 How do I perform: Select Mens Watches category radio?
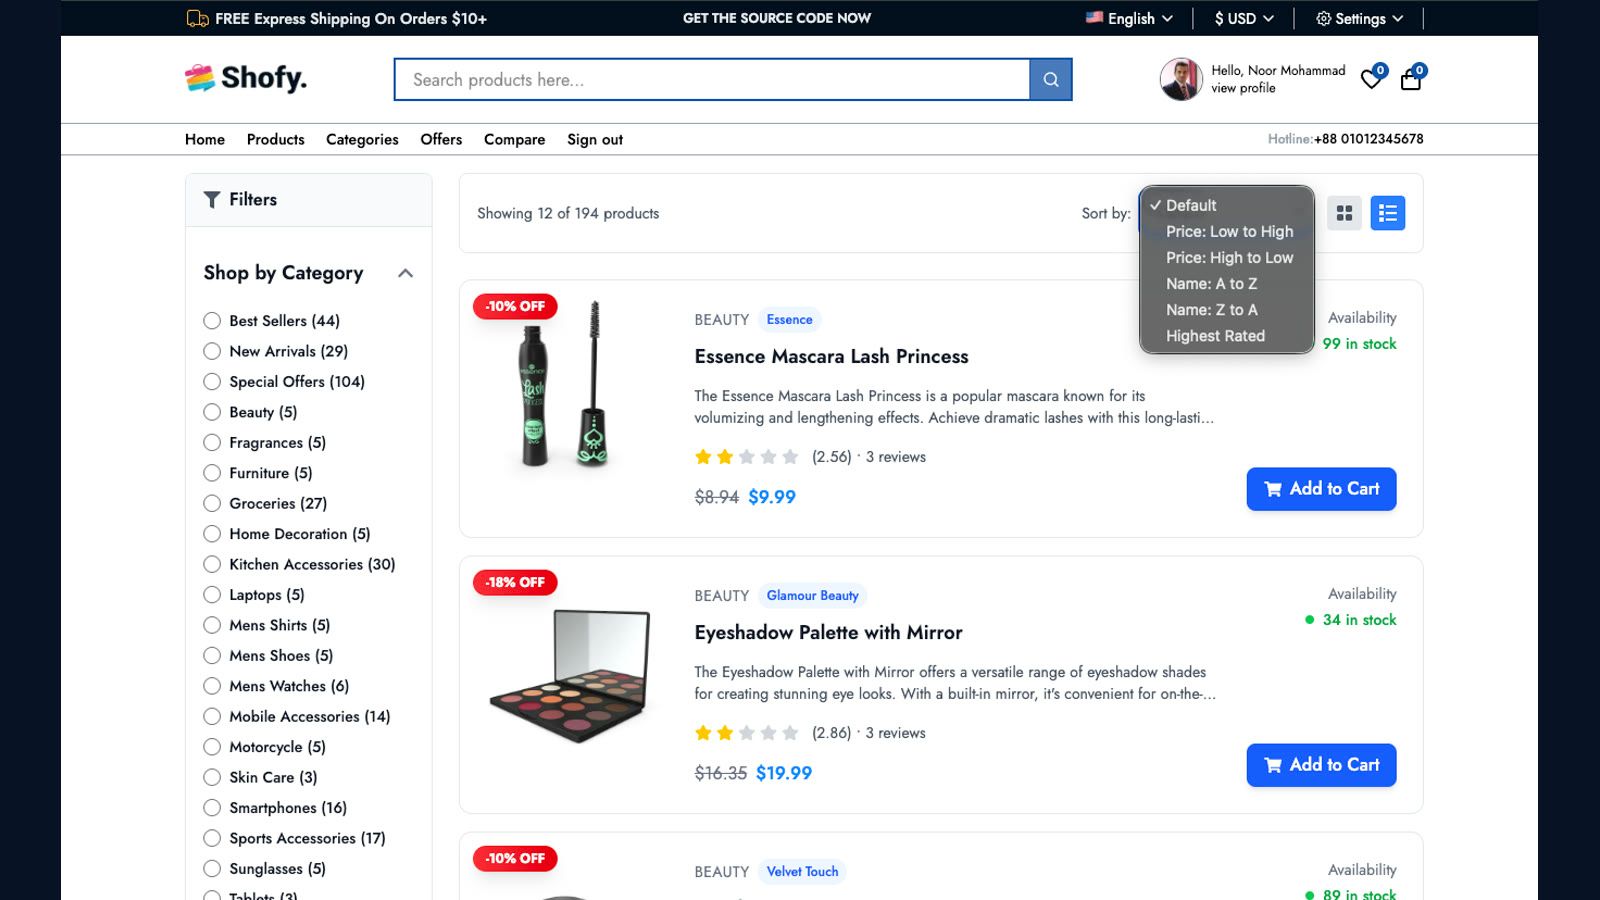click(x=212, y=686)
